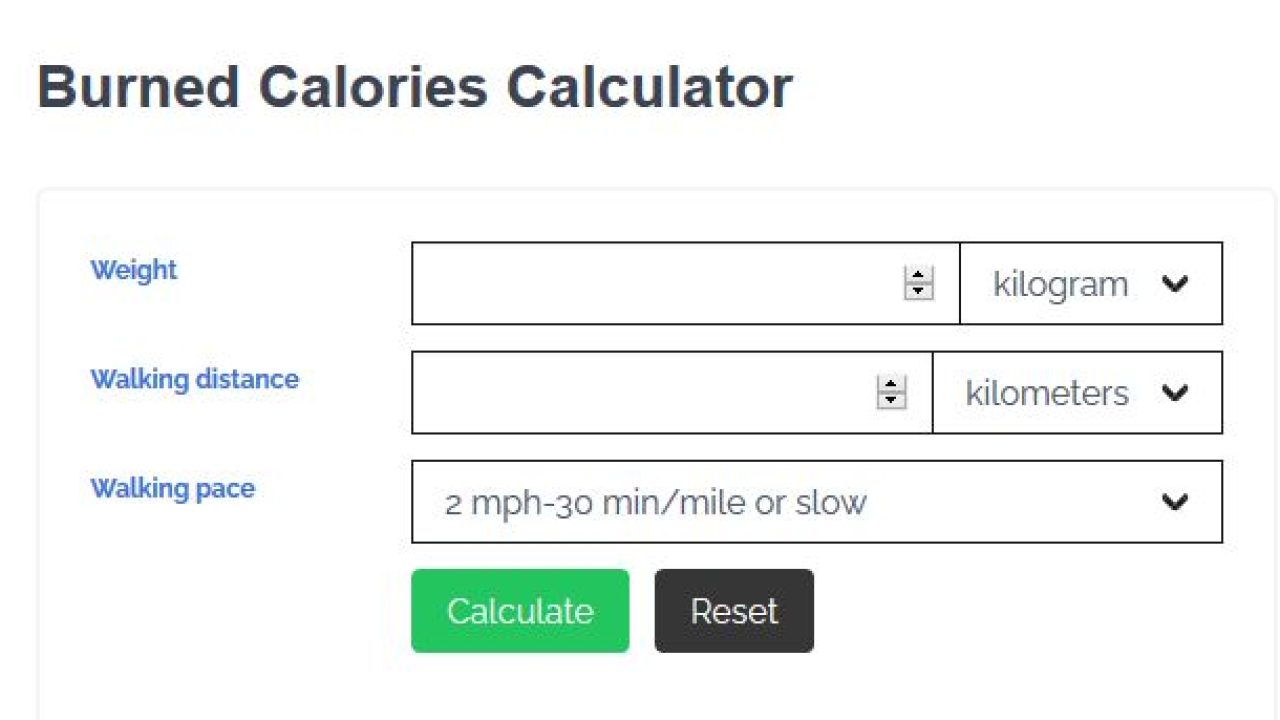Click the chevron icon beside kilogram
This screenshot has width=1280, height=720.
(x=1175, y=284)
